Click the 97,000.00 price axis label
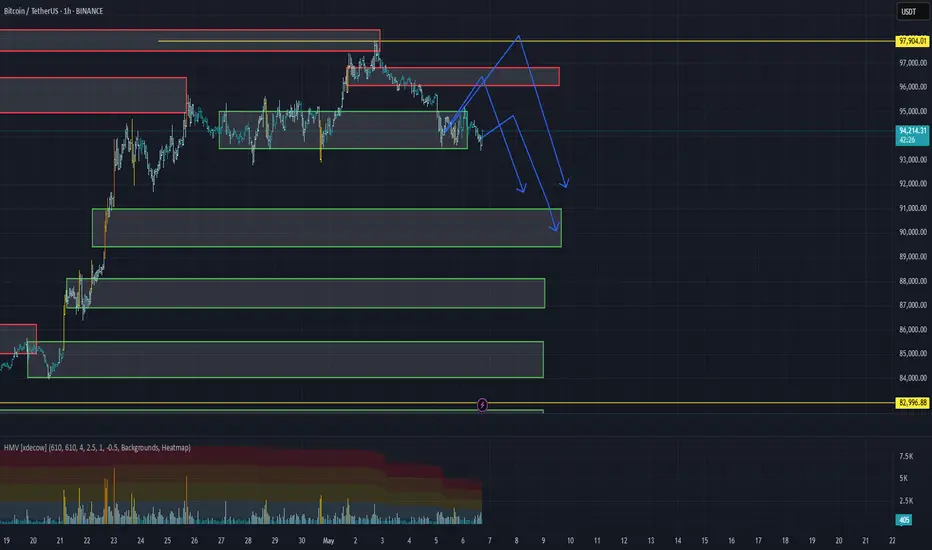The image size is (932, 550). pos(912,62)
